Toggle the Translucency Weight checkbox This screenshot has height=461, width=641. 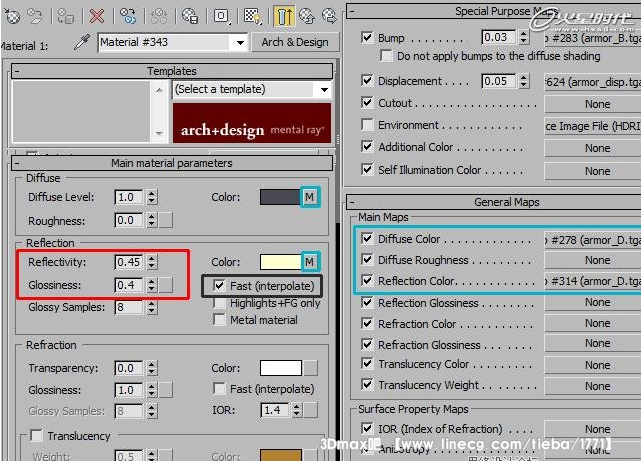click(367, 385)
